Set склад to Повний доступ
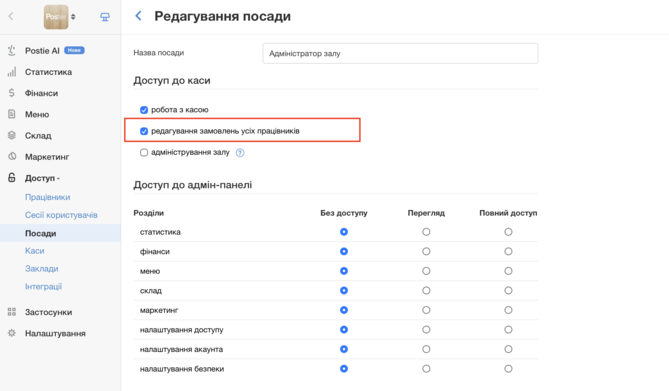669x391 pixels. click(508, 291)
